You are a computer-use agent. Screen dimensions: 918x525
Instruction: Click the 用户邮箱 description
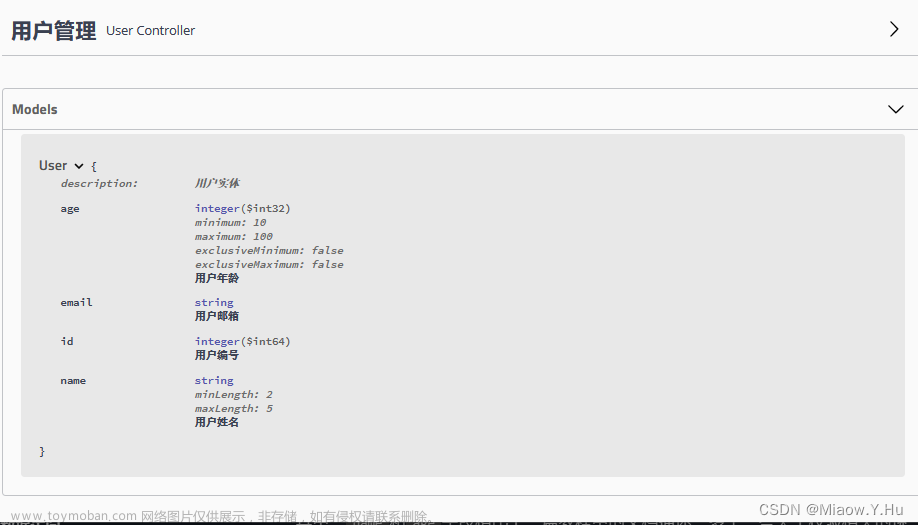coord(217,316)
